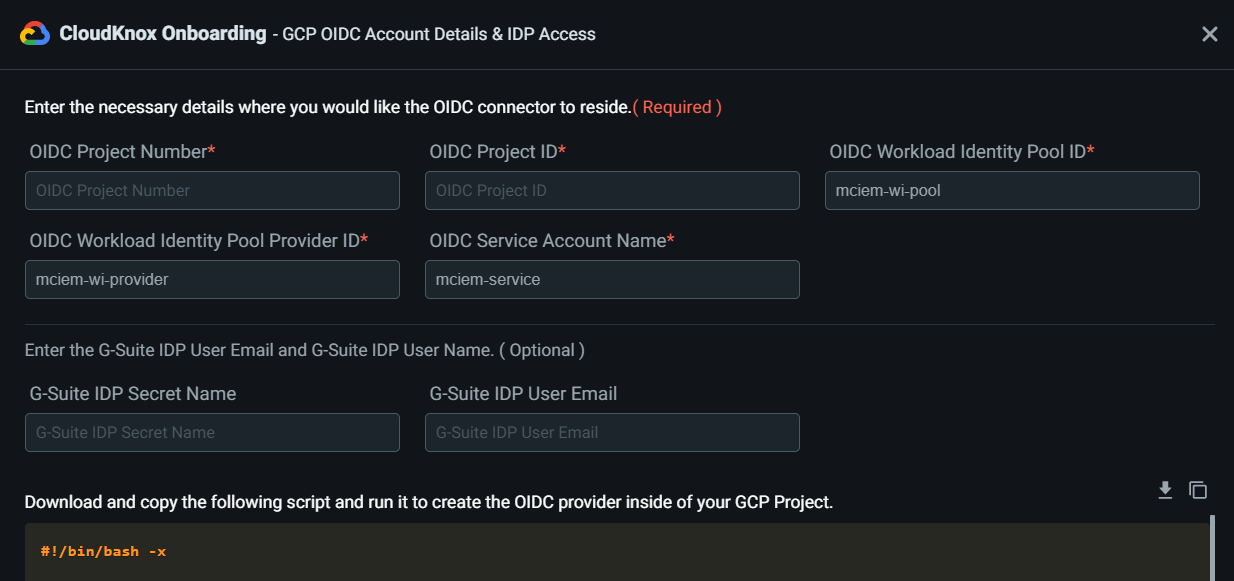Focus the G-Suite IDP User Email input
Viewport: 1234px width, 581px height.
612,433
